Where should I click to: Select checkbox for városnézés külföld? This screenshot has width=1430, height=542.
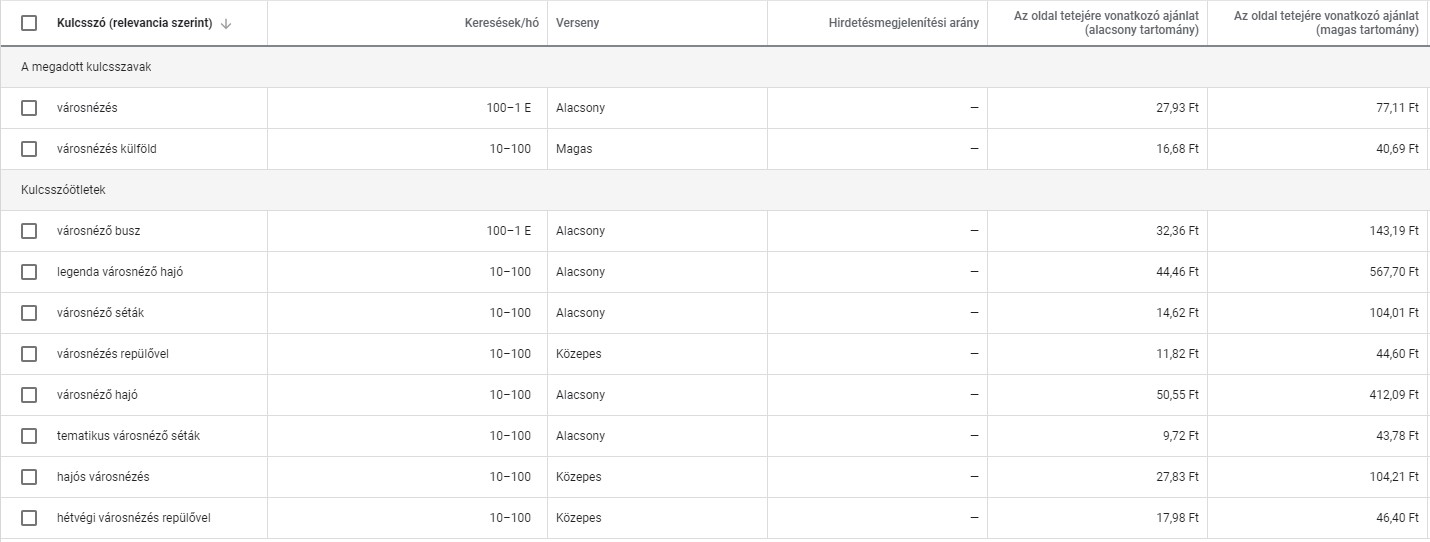(29, 149)
